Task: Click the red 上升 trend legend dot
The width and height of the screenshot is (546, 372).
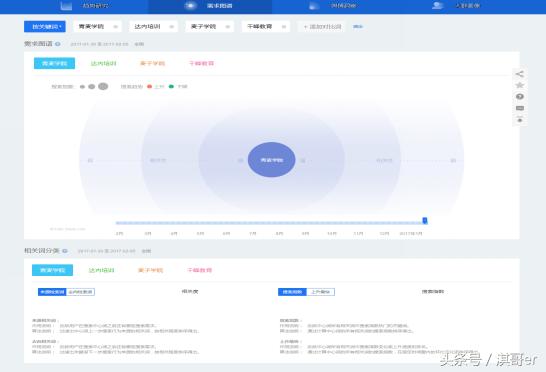Action: coord(149,86)
